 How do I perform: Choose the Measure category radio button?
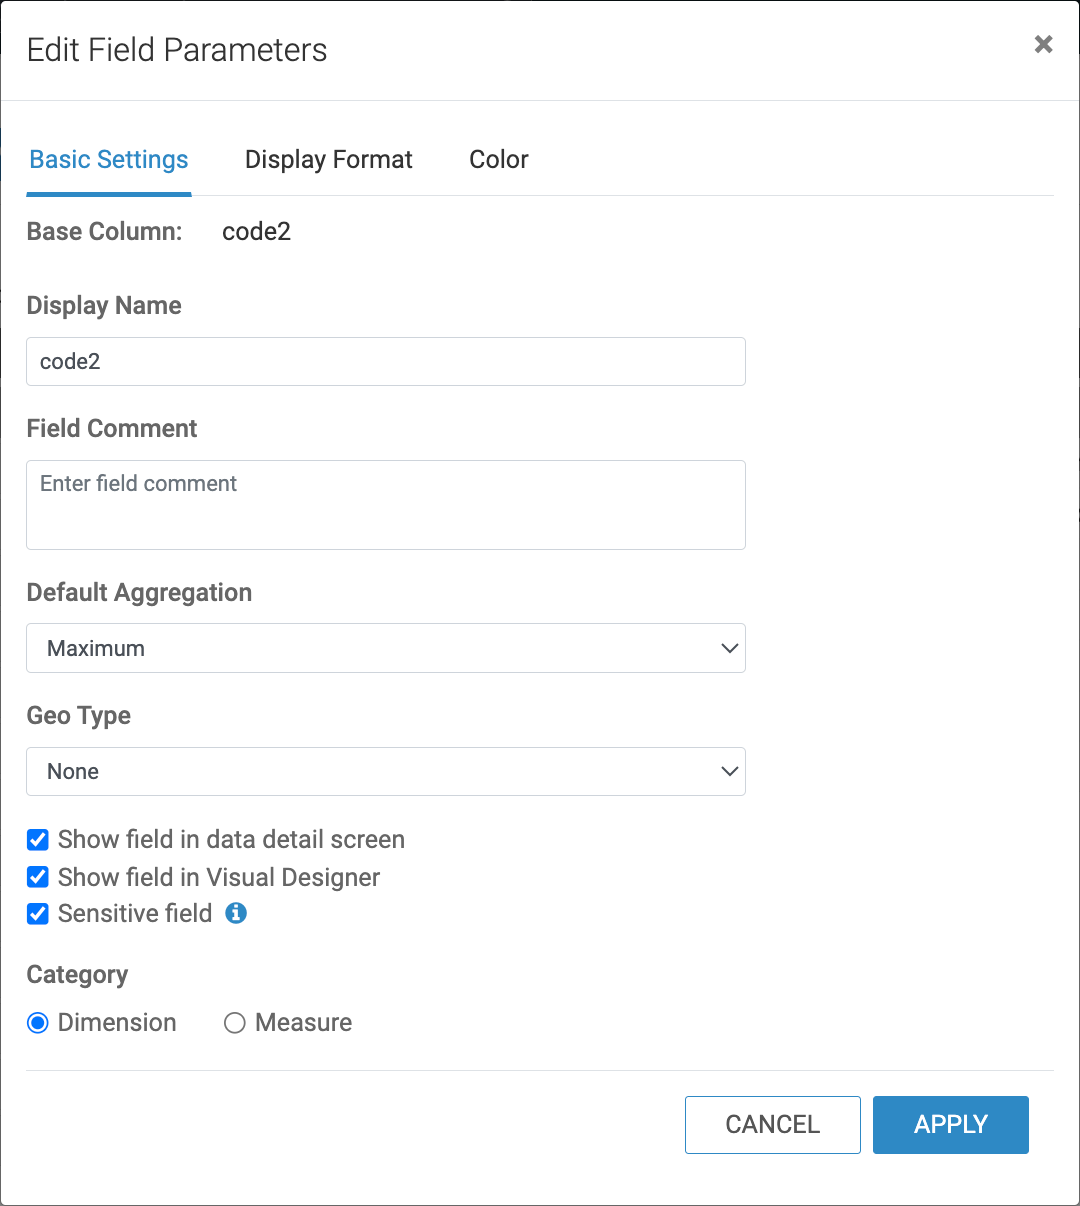235,1022
